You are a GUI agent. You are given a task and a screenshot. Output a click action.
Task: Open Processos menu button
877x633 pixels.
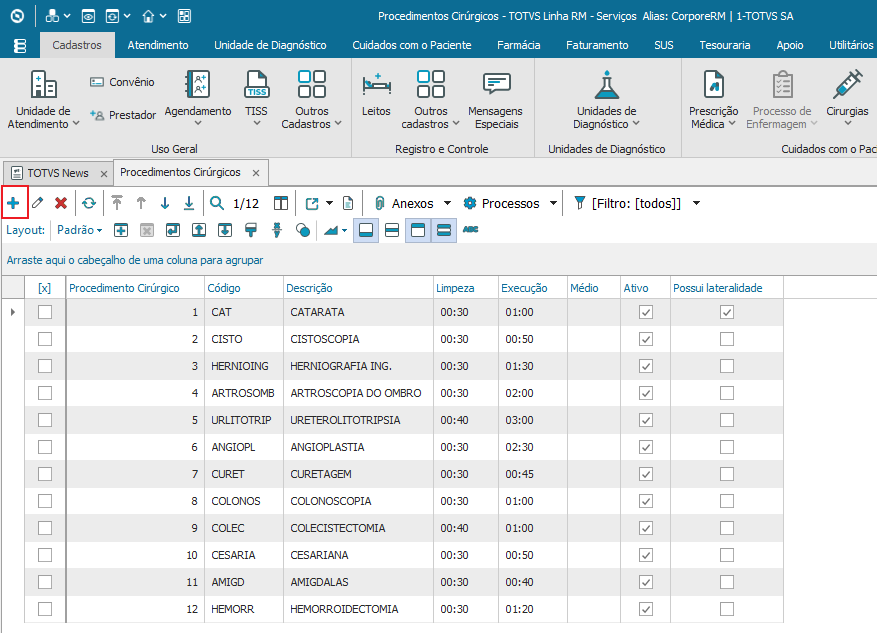(x=502, y=204)
